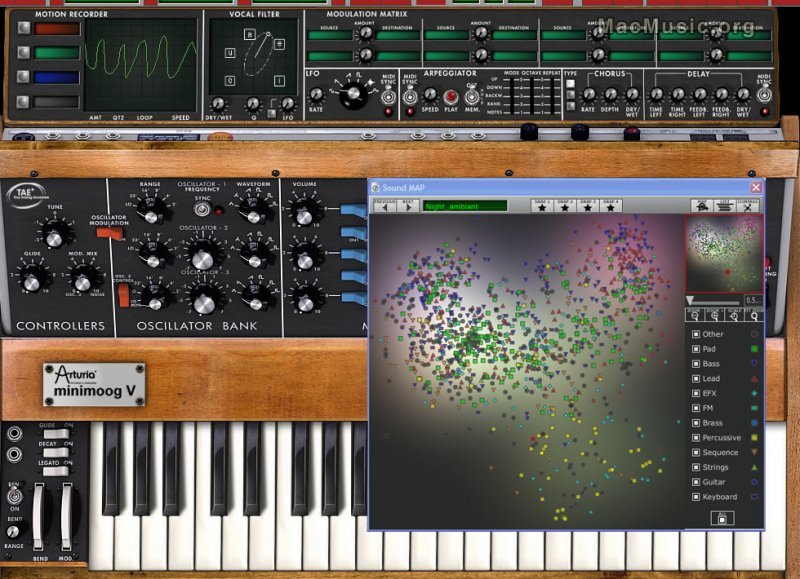The height and width of the screenshot is (579, 800).
Task: Enable Oscillator 1 Sync button
Action: tap(202, 209)
